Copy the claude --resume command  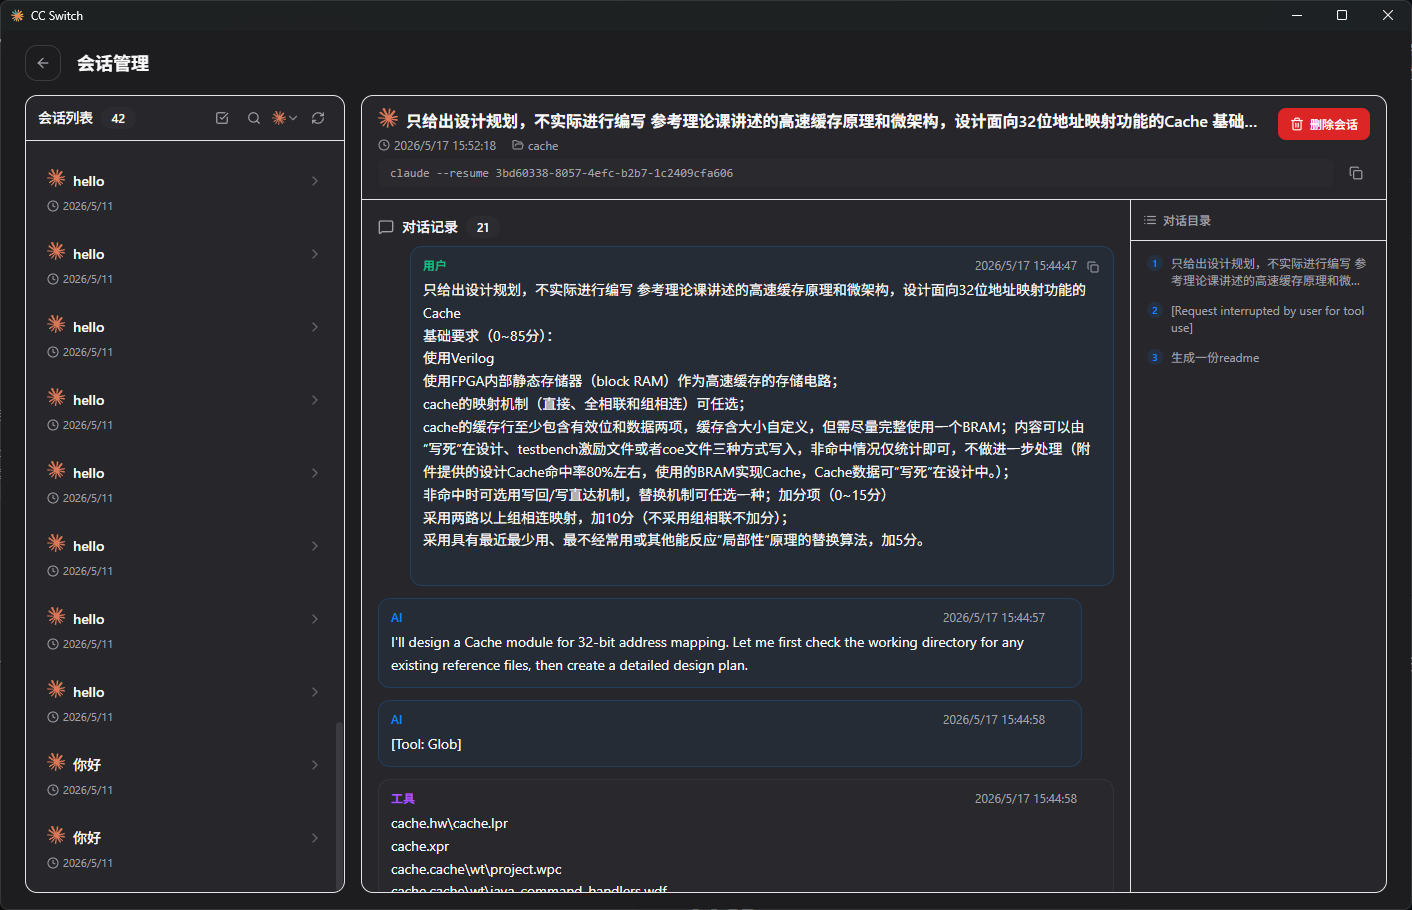pyautogui.click(x=1356, y=173)
